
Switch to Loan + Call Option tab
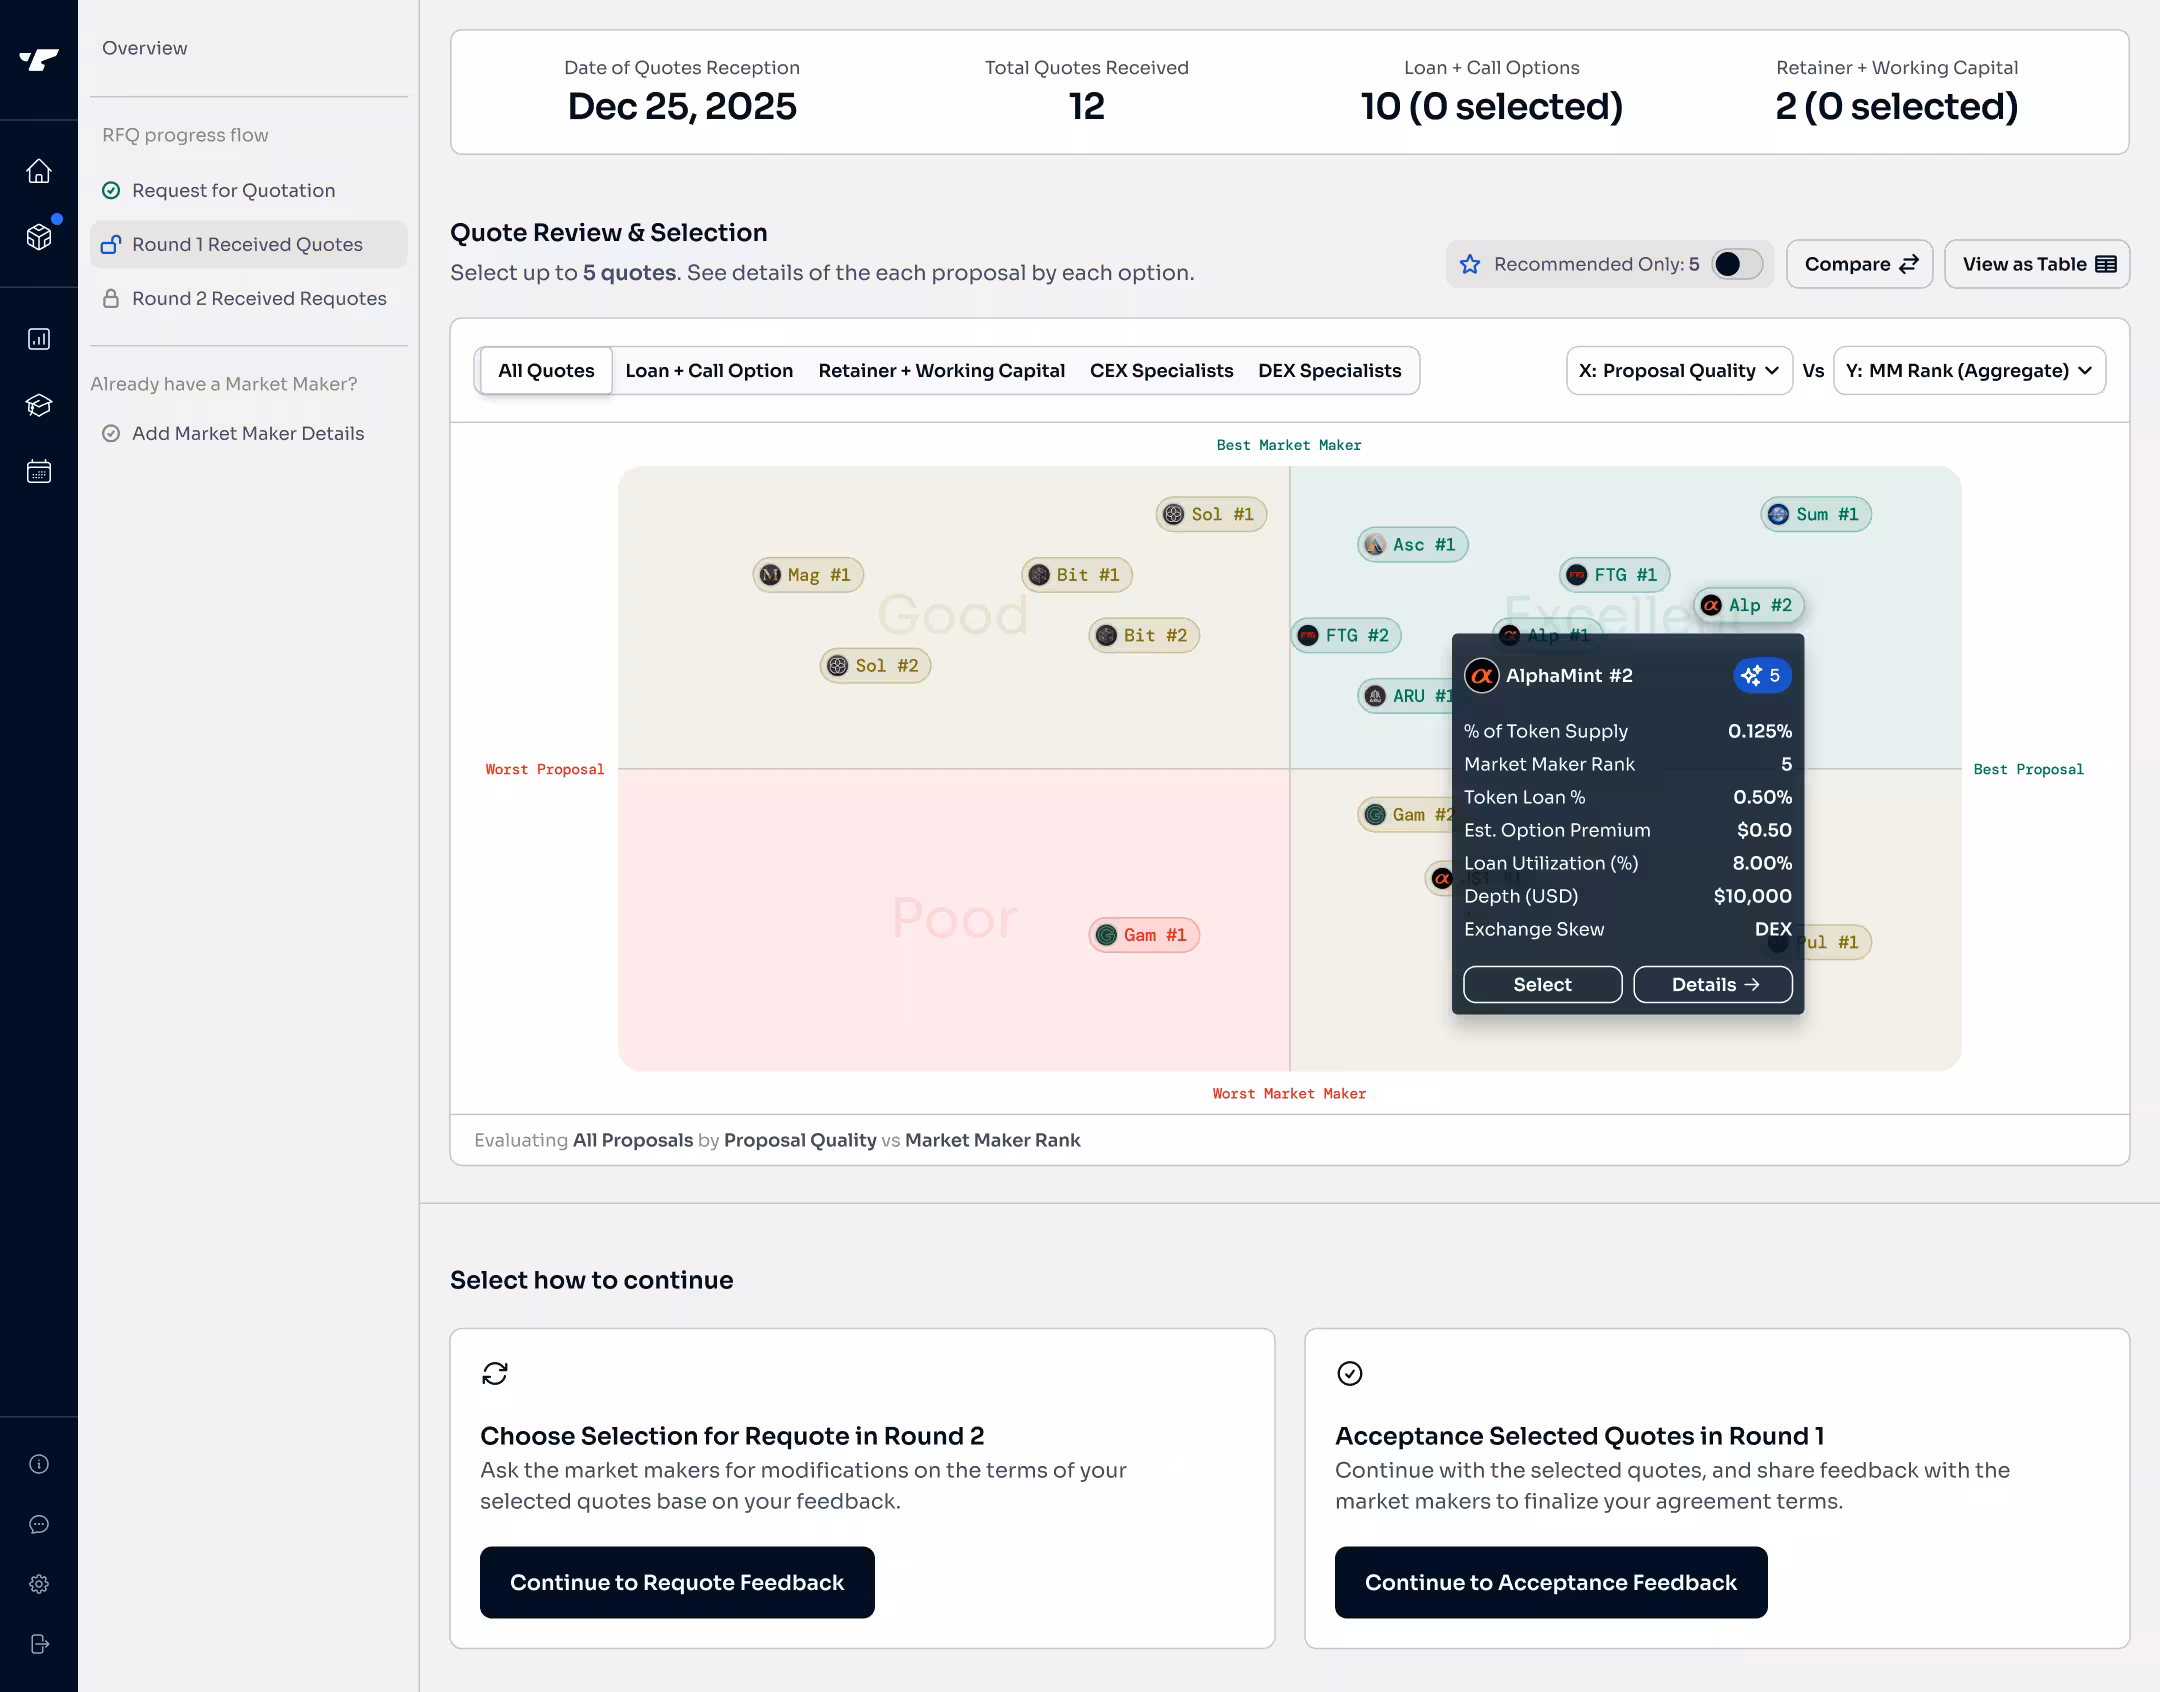[709, 371]
